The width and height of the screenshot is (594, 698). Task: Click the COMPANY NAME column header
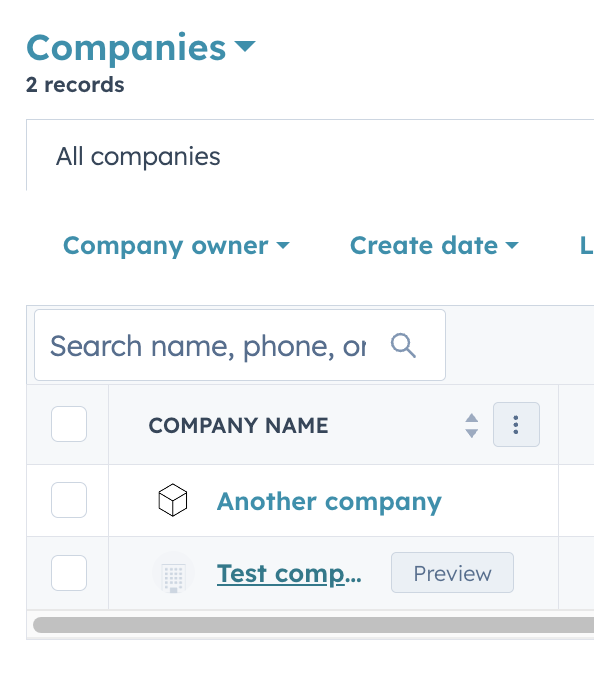[238, 426]
